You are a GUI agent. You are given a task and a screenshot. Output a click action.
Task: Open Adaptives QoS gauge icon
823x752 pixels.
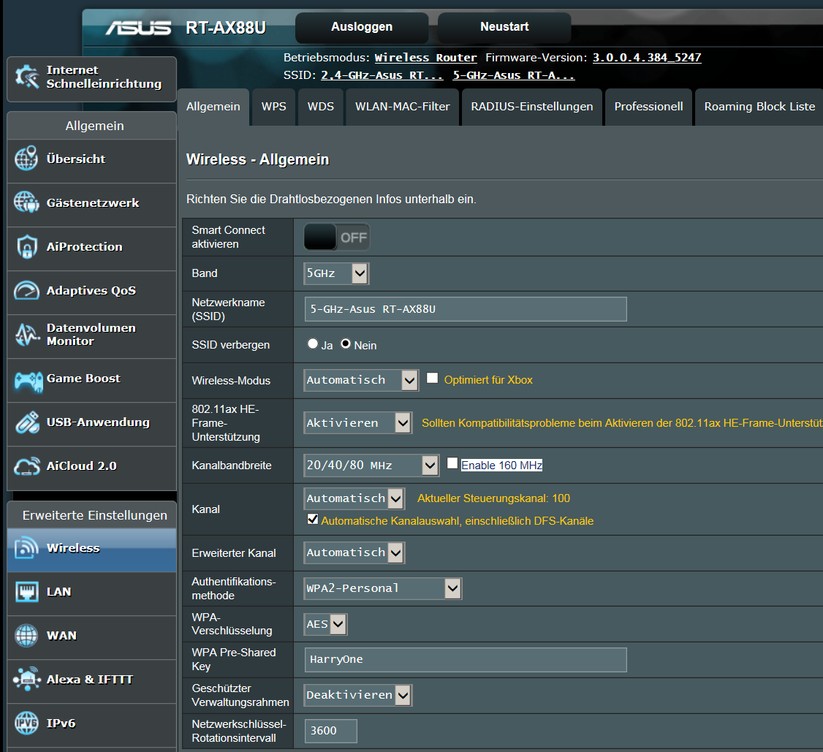pyautogui.click(x=27, y=291)
